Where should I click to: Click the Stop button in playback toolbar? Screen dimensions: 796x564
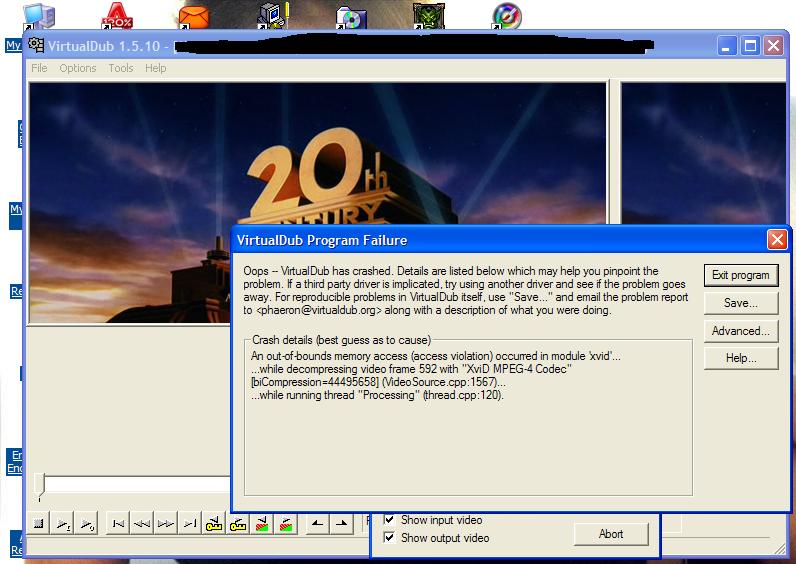(x=39, y=523)
